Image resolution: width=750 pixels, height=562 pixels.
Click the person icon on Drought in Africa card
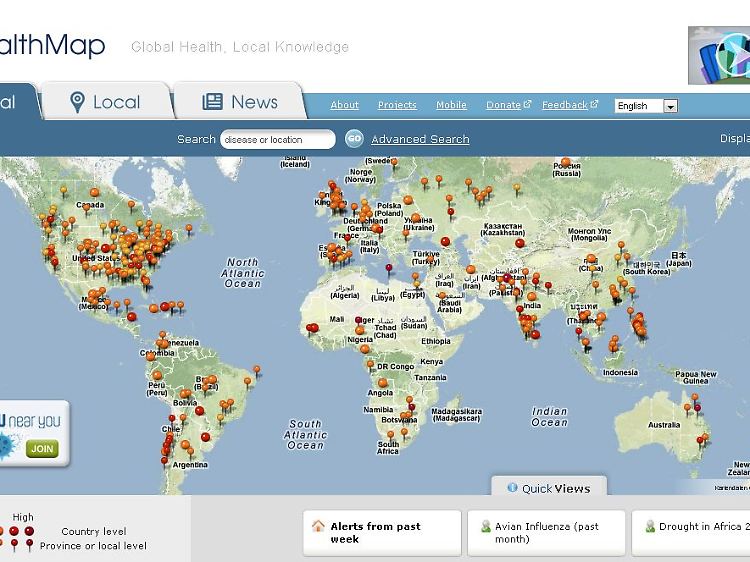650,526
